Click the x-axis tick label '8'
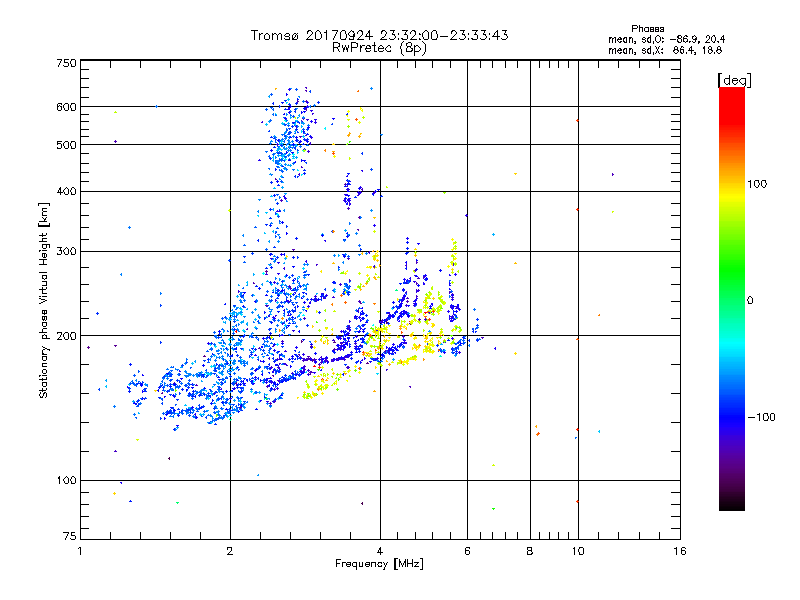Screen dimensions: 800x600 (x=530, y=551)
